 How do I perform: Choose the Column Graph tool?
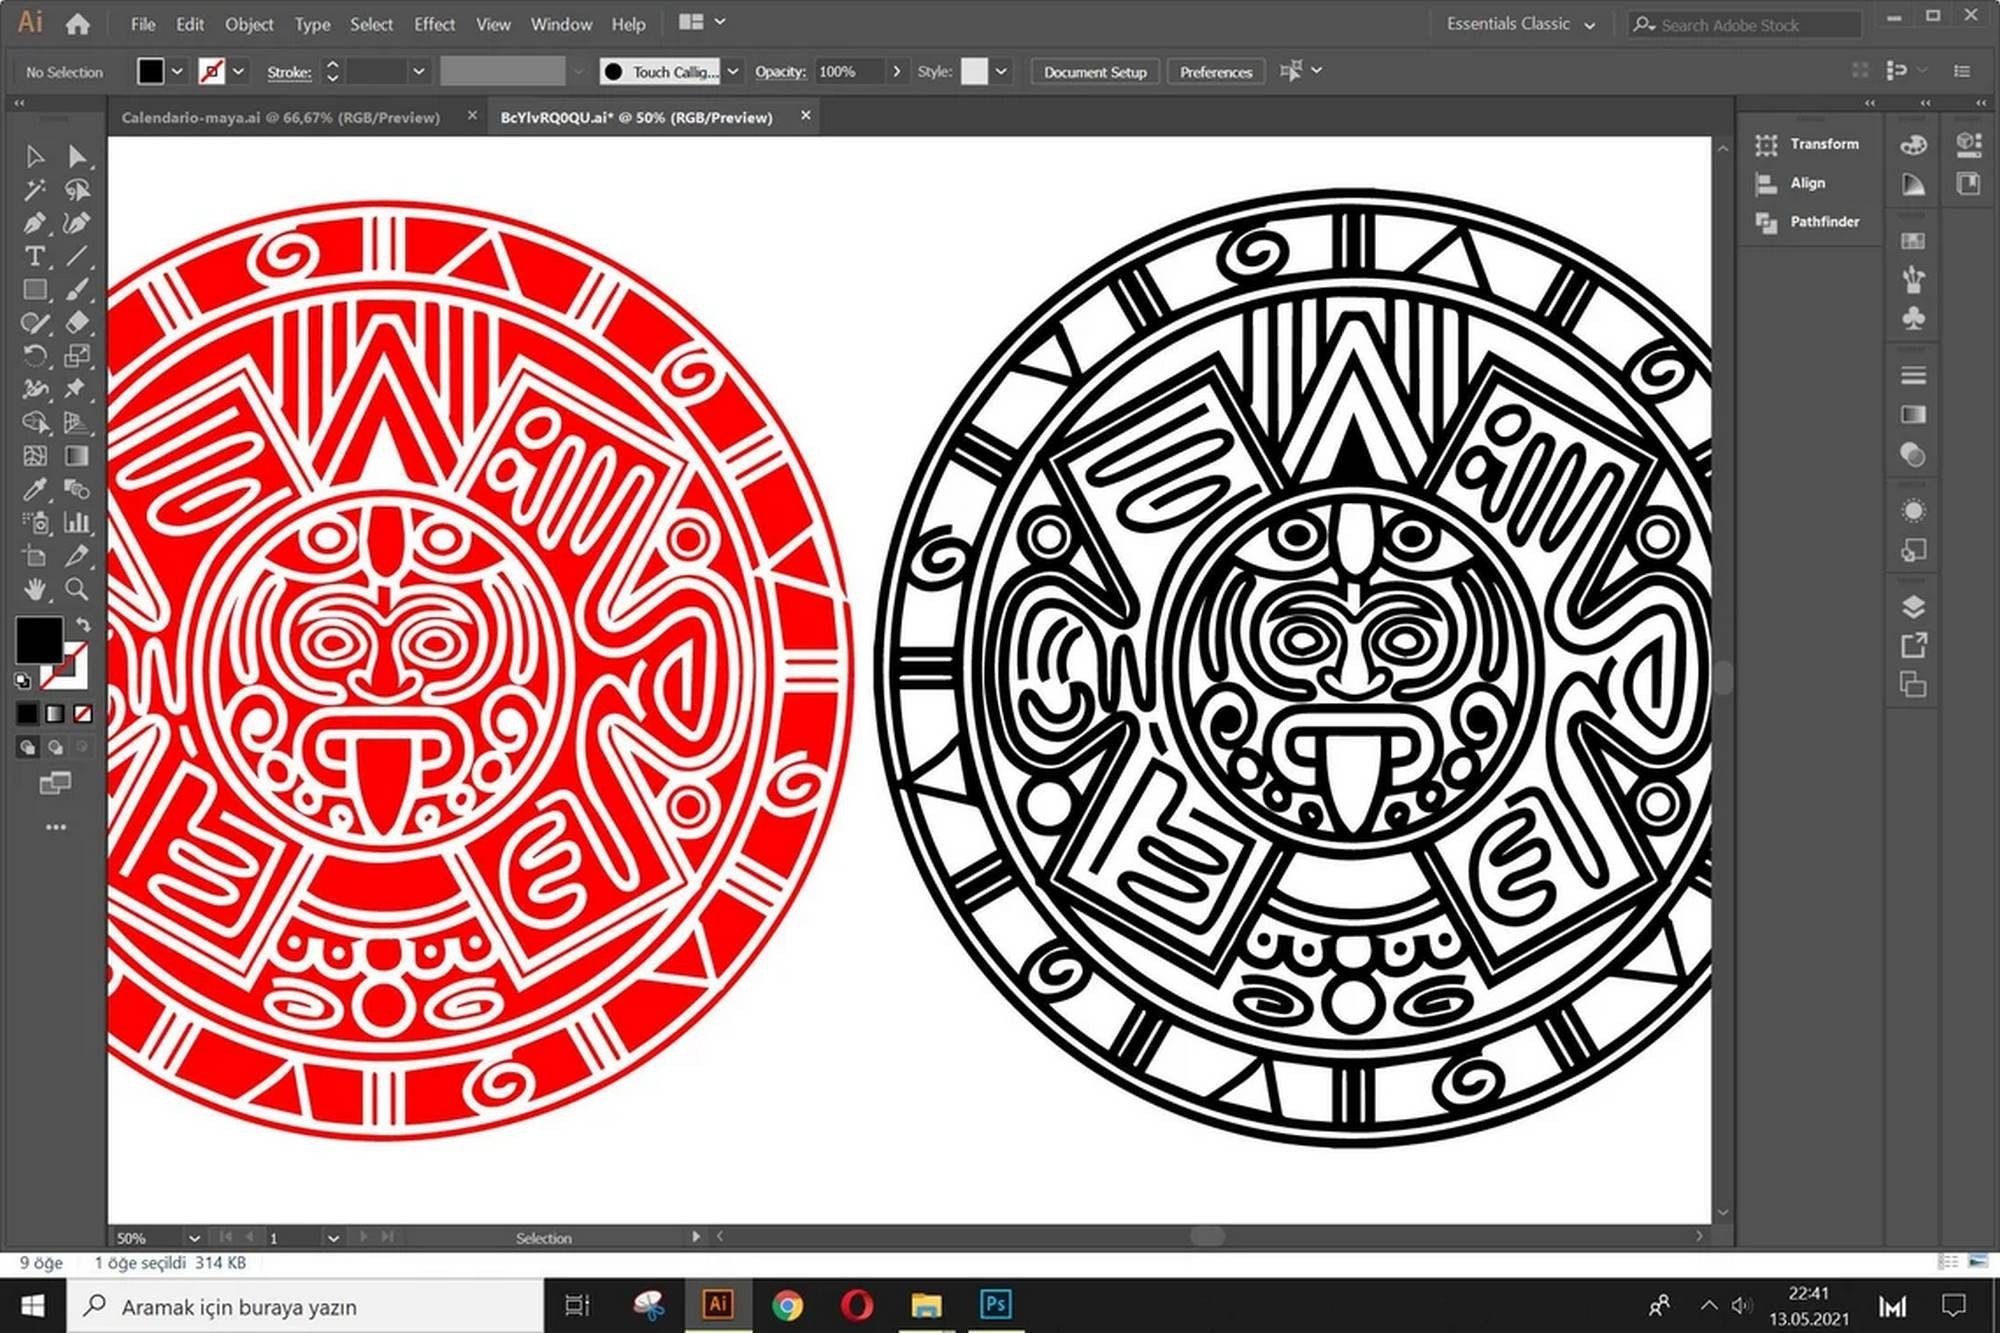76,522
